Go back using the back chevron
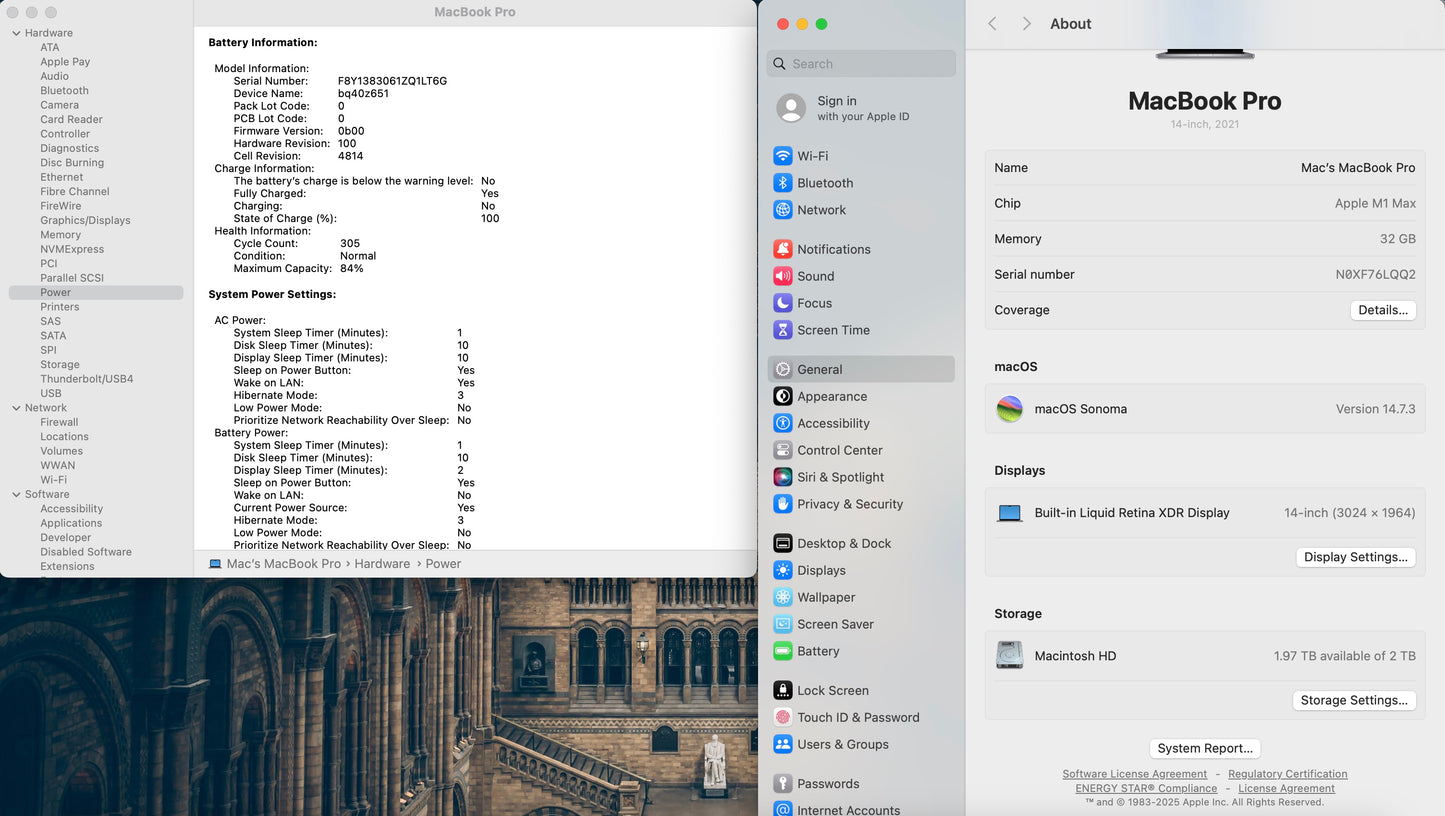This screenshot has width=1445, height=816. [992, 24]
